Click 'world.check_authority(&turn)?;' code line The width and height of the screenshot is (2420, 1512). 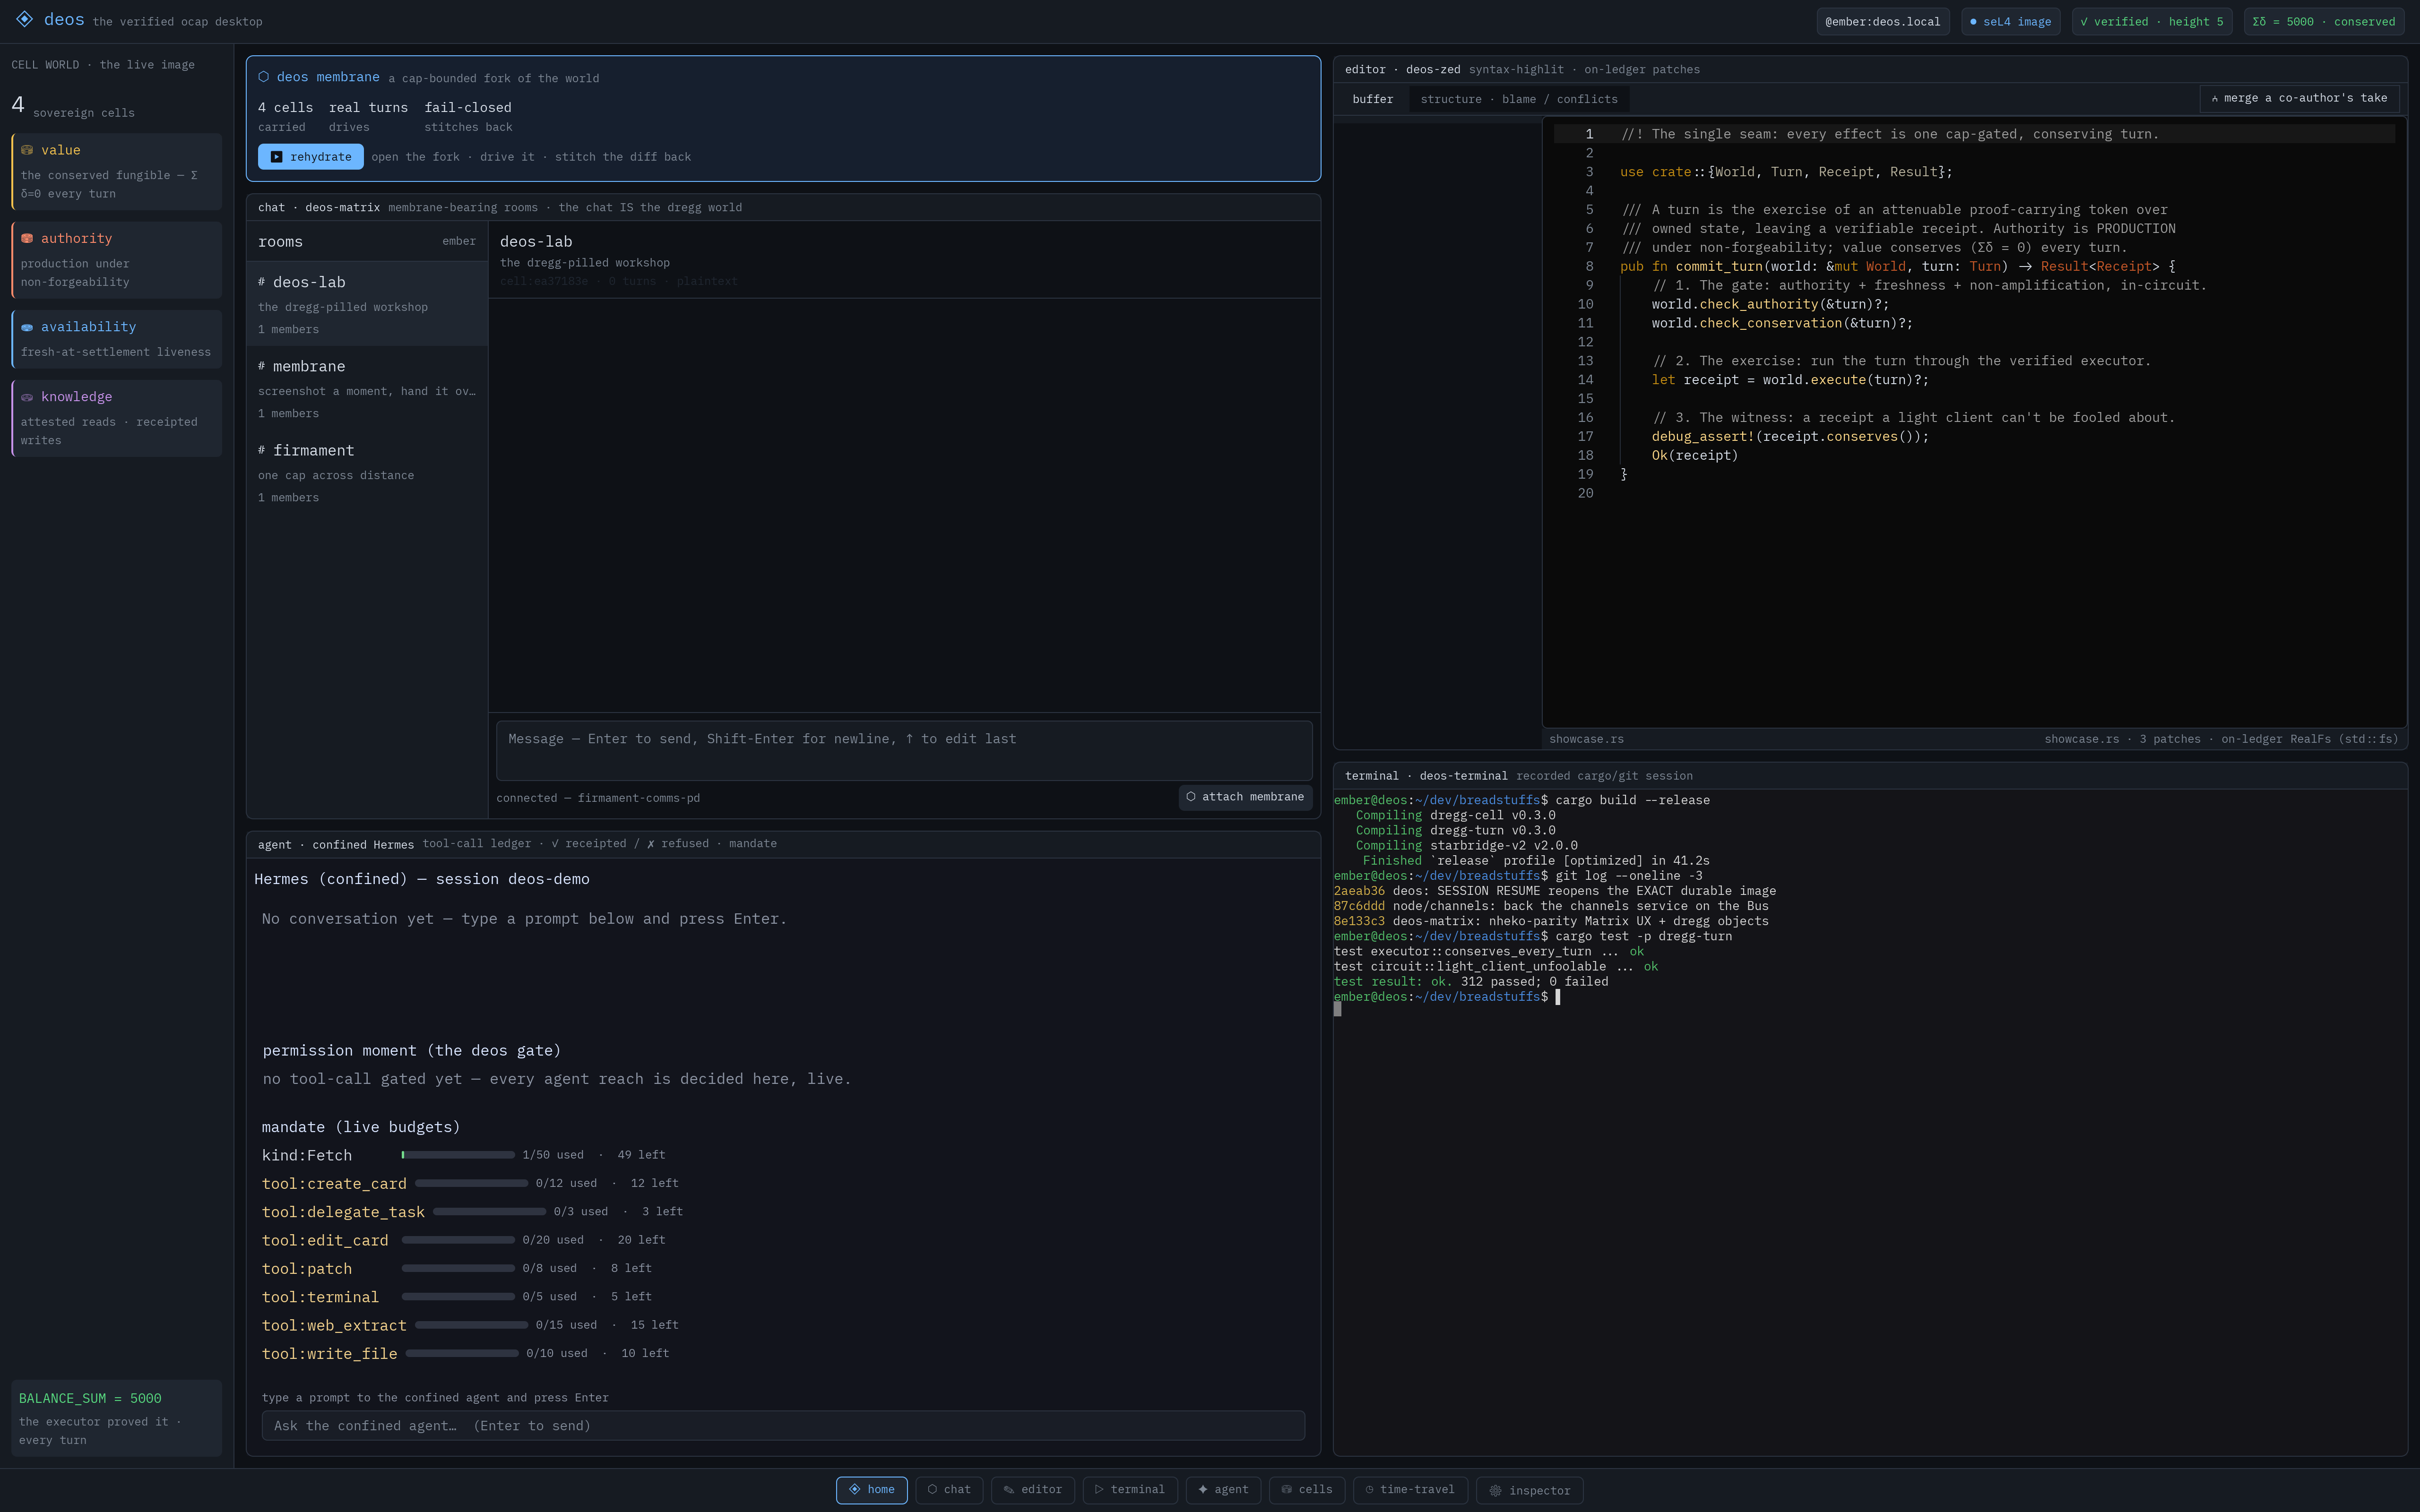coord(1770,304)
